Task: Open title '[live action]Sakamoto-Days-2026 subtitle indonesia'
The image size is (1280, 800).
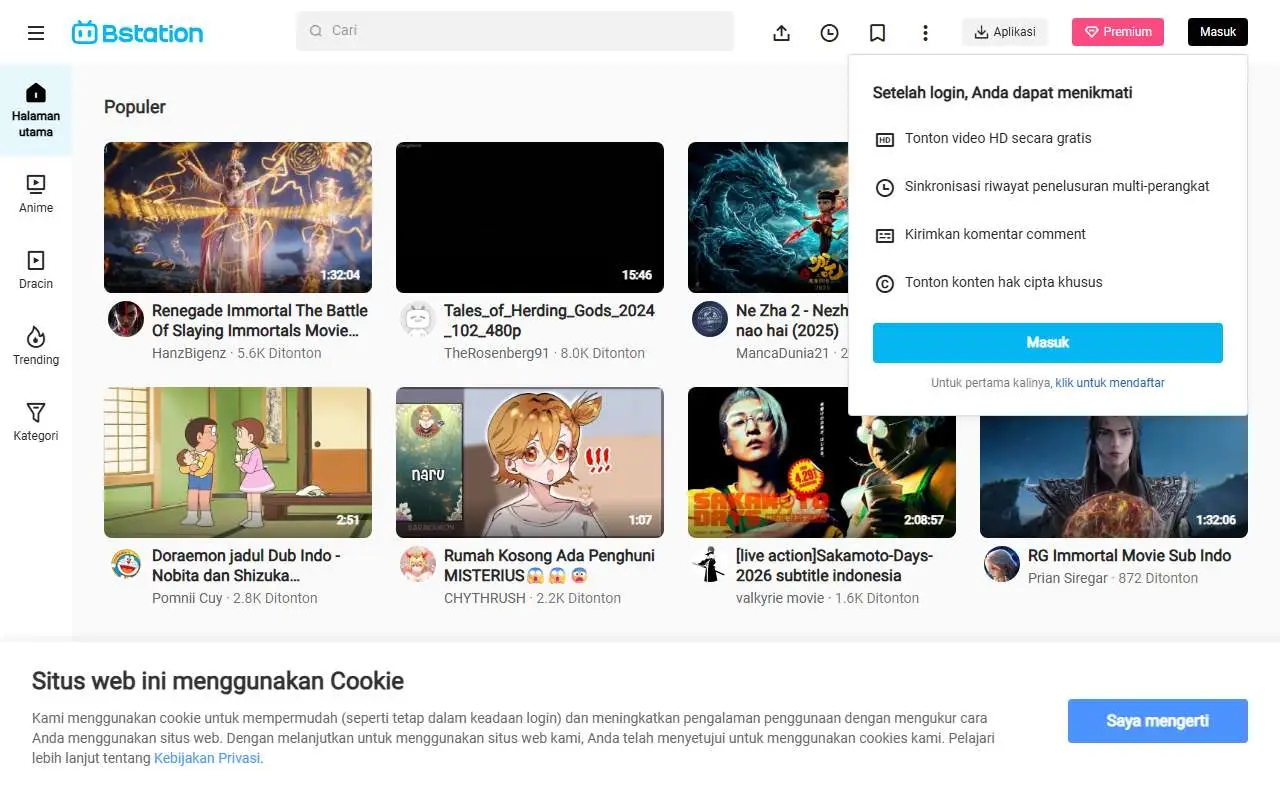Action: click(x=835, y=566)
